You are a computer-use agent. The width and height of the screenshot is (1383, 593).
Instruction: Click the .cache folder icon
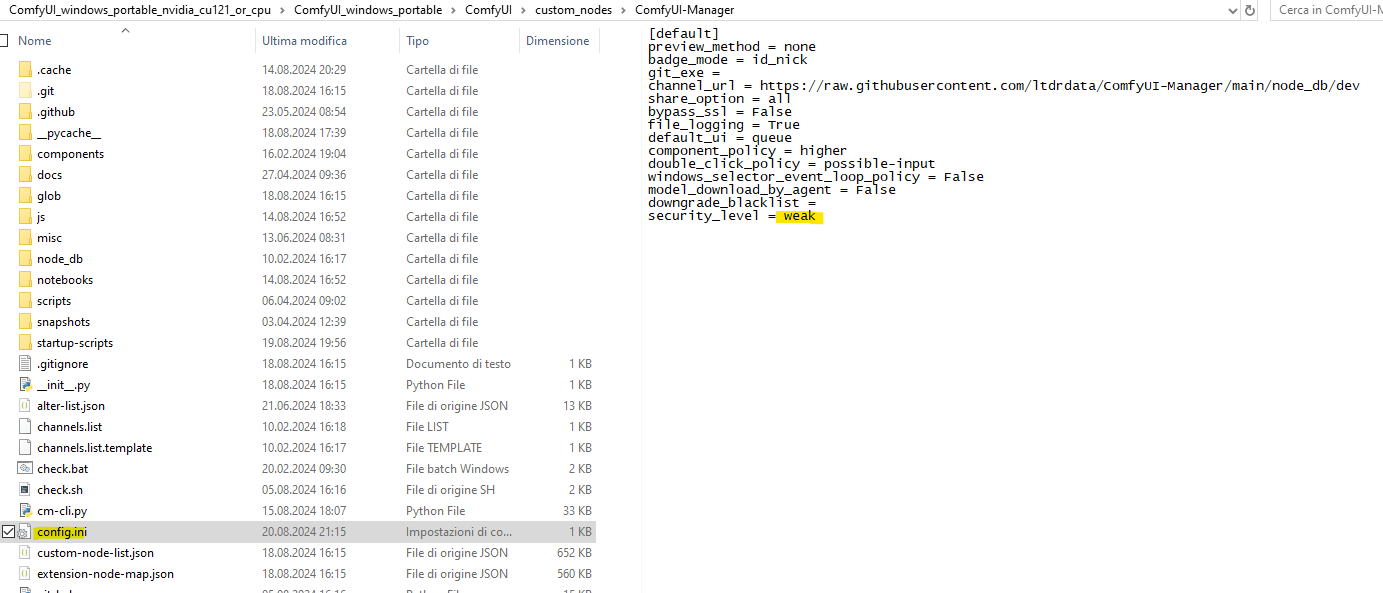click(25, 70)
